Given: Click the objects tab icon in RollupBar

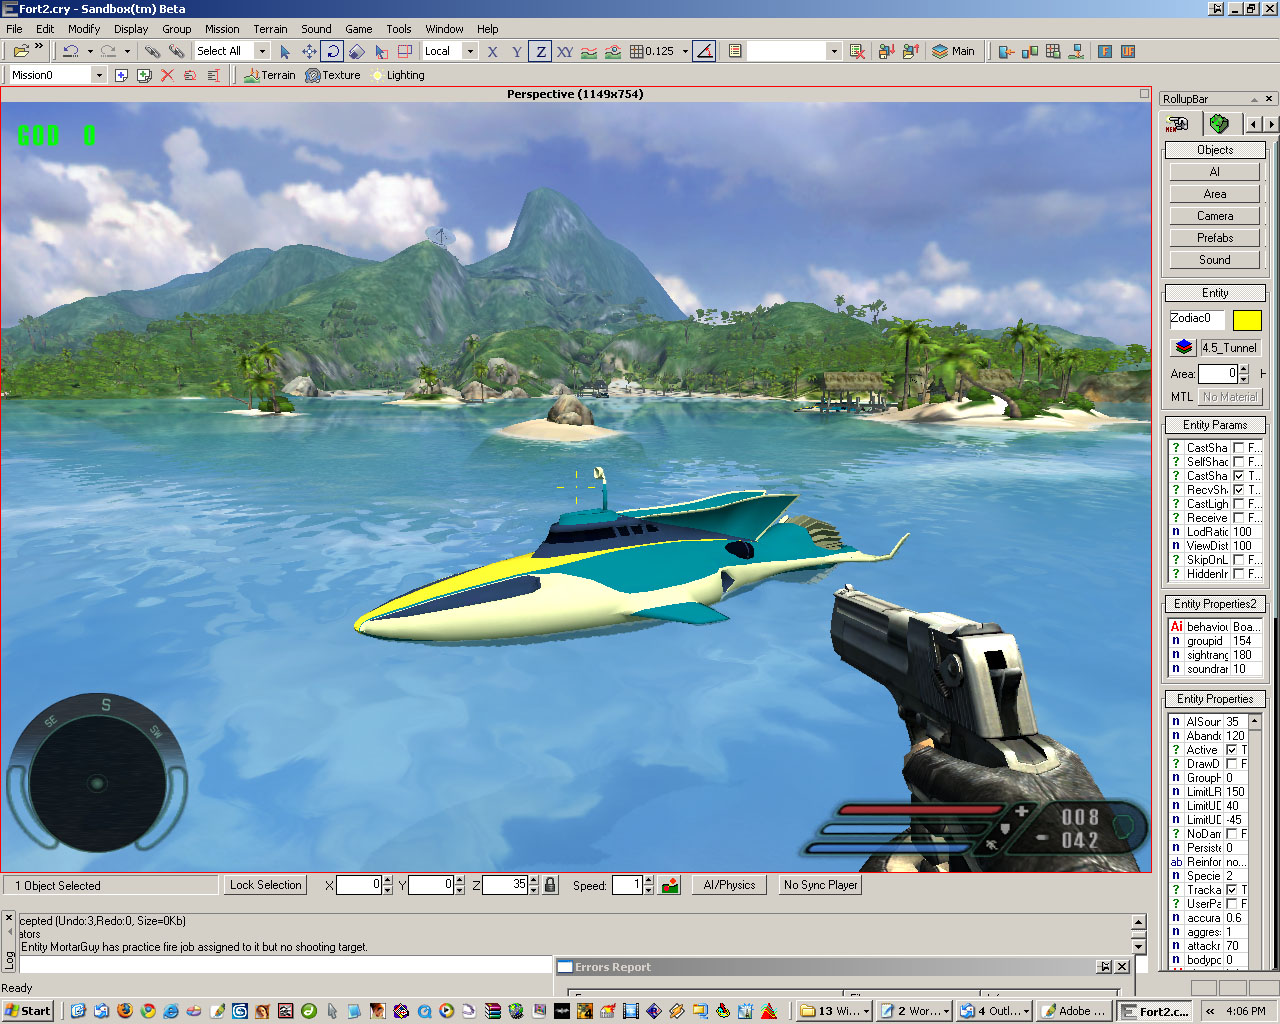Looking at the screenshot, I should click(1178, 124).
